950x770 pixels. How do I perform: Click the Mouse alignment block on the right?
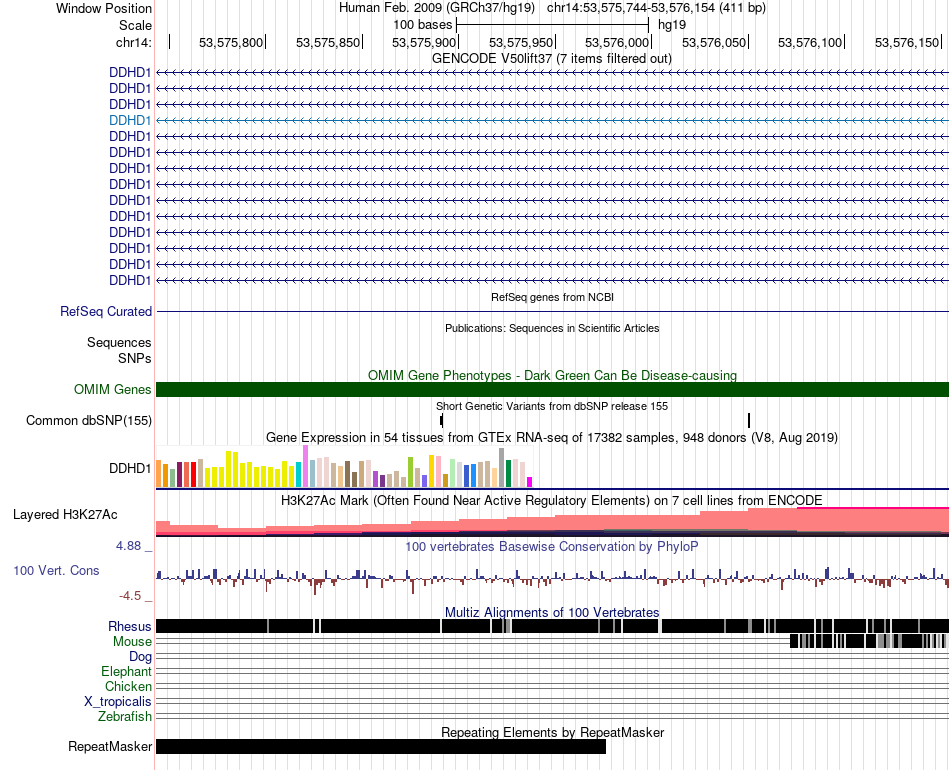pyautogui.click(x=869, y=641)
